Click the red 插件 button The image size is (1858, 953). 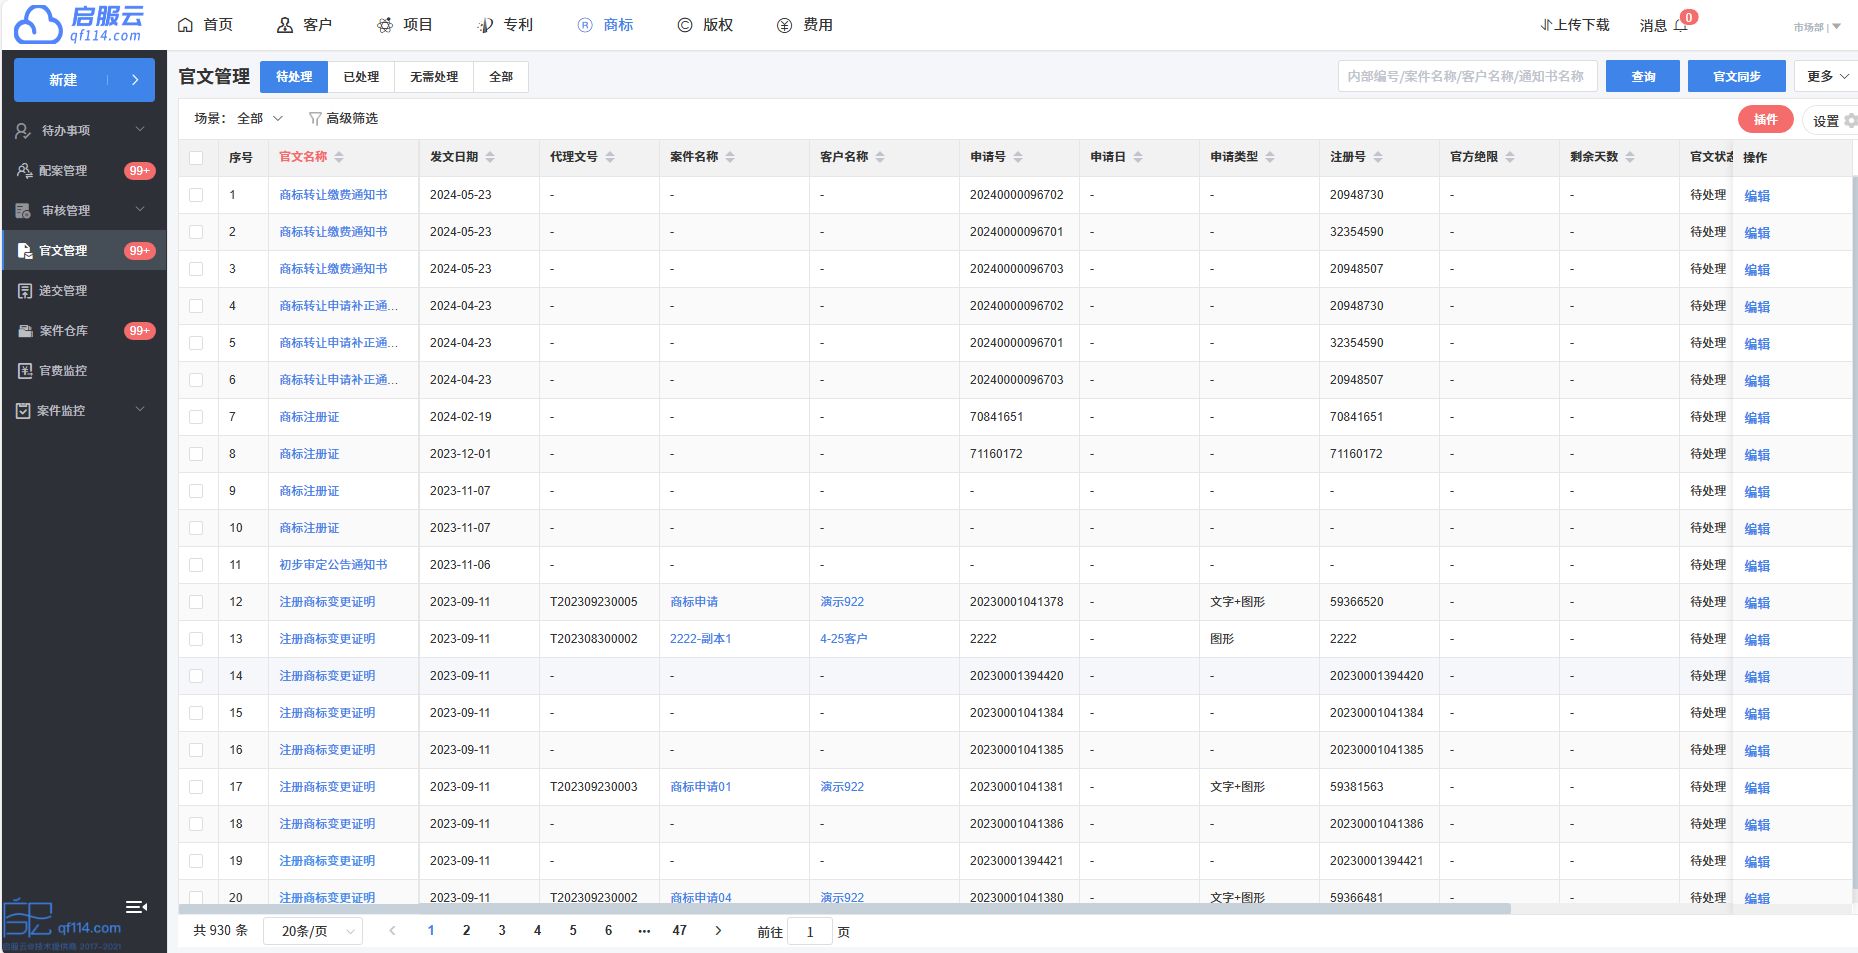[1766, 120]
